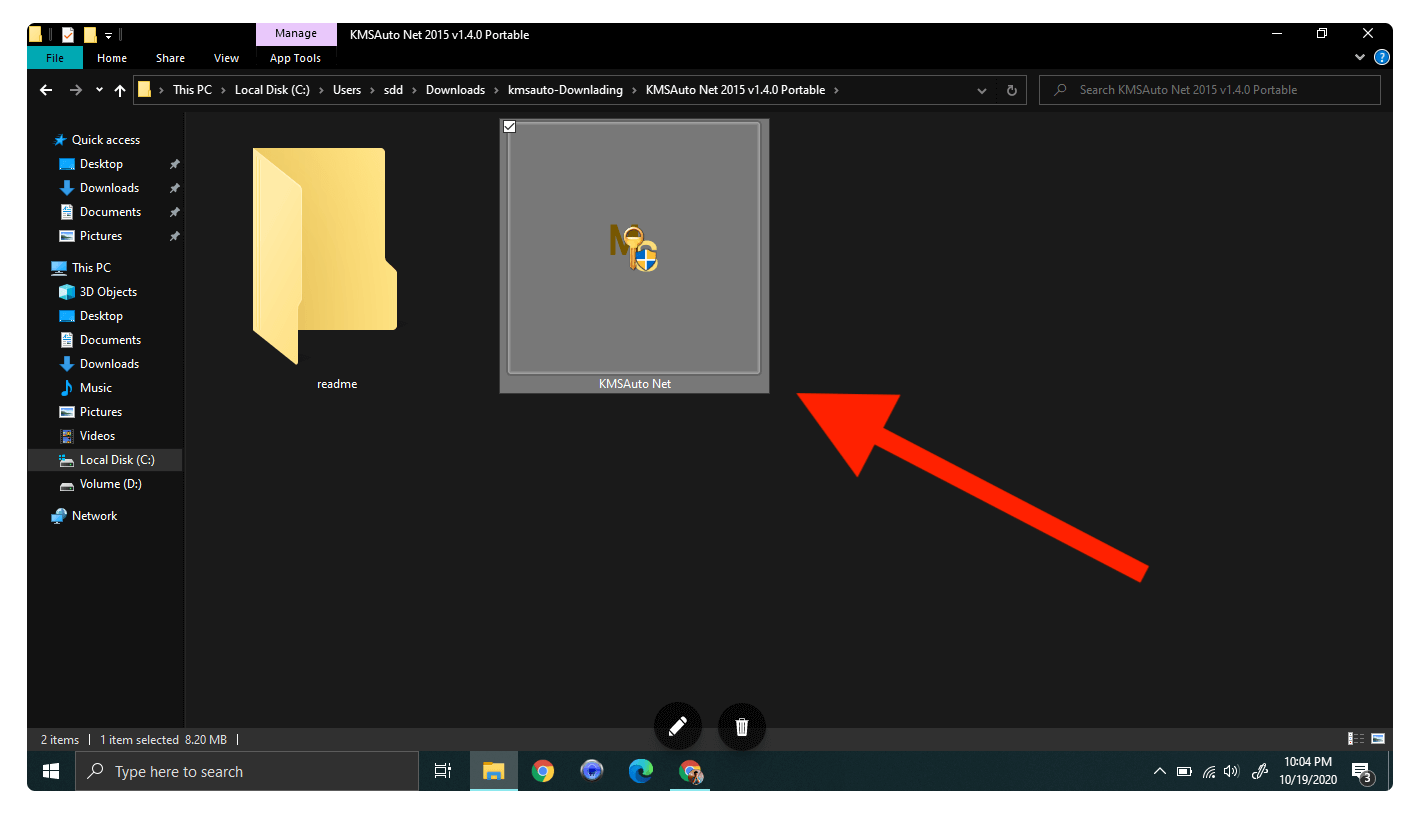Image resolution: width=1420 pixels, height=814 pixels.
Task: Open Firefox from the taskbar
Action: pos(592,771)
